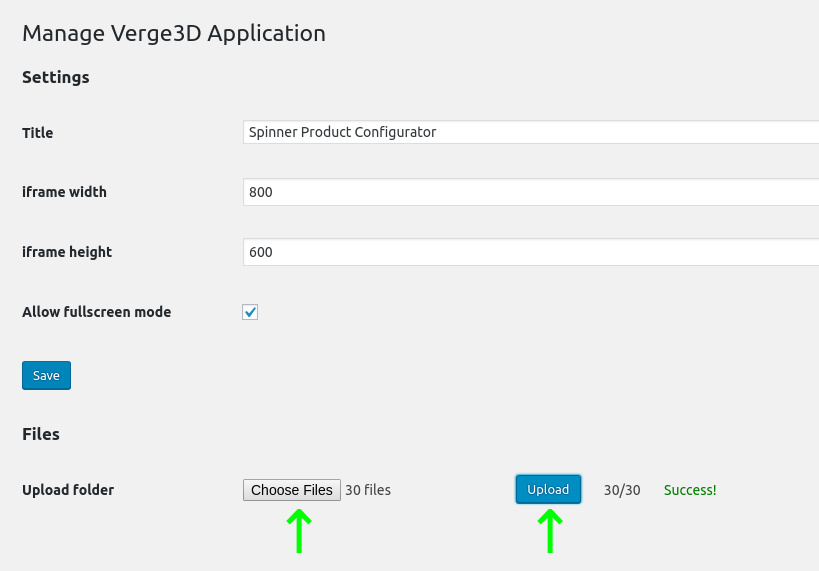Click the Title label

click(x=38, y=133)
